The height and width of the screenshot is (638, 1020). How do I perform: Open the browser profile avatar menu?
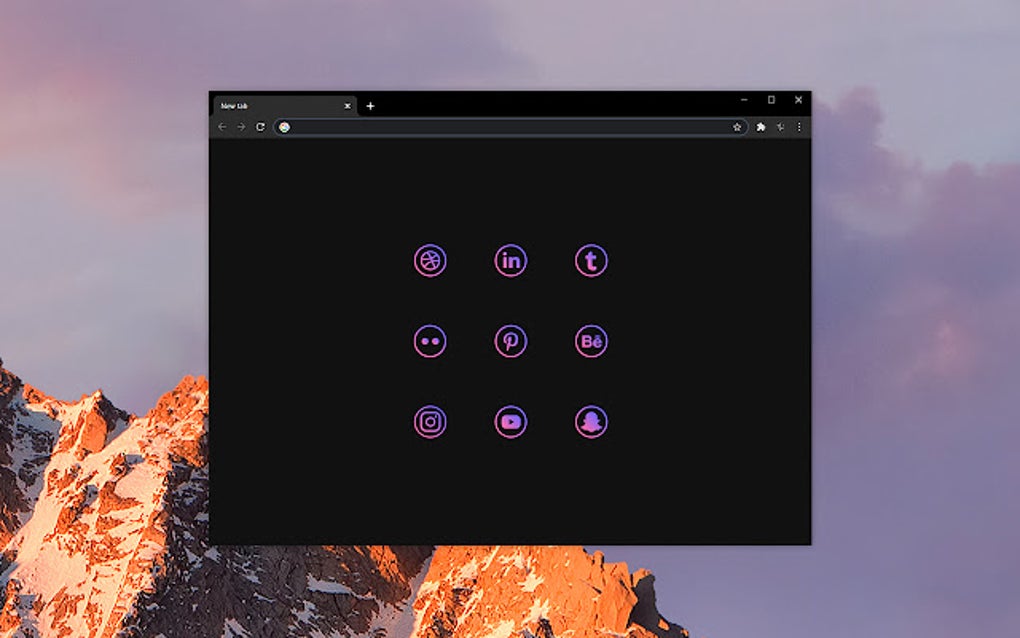(780, 128)
